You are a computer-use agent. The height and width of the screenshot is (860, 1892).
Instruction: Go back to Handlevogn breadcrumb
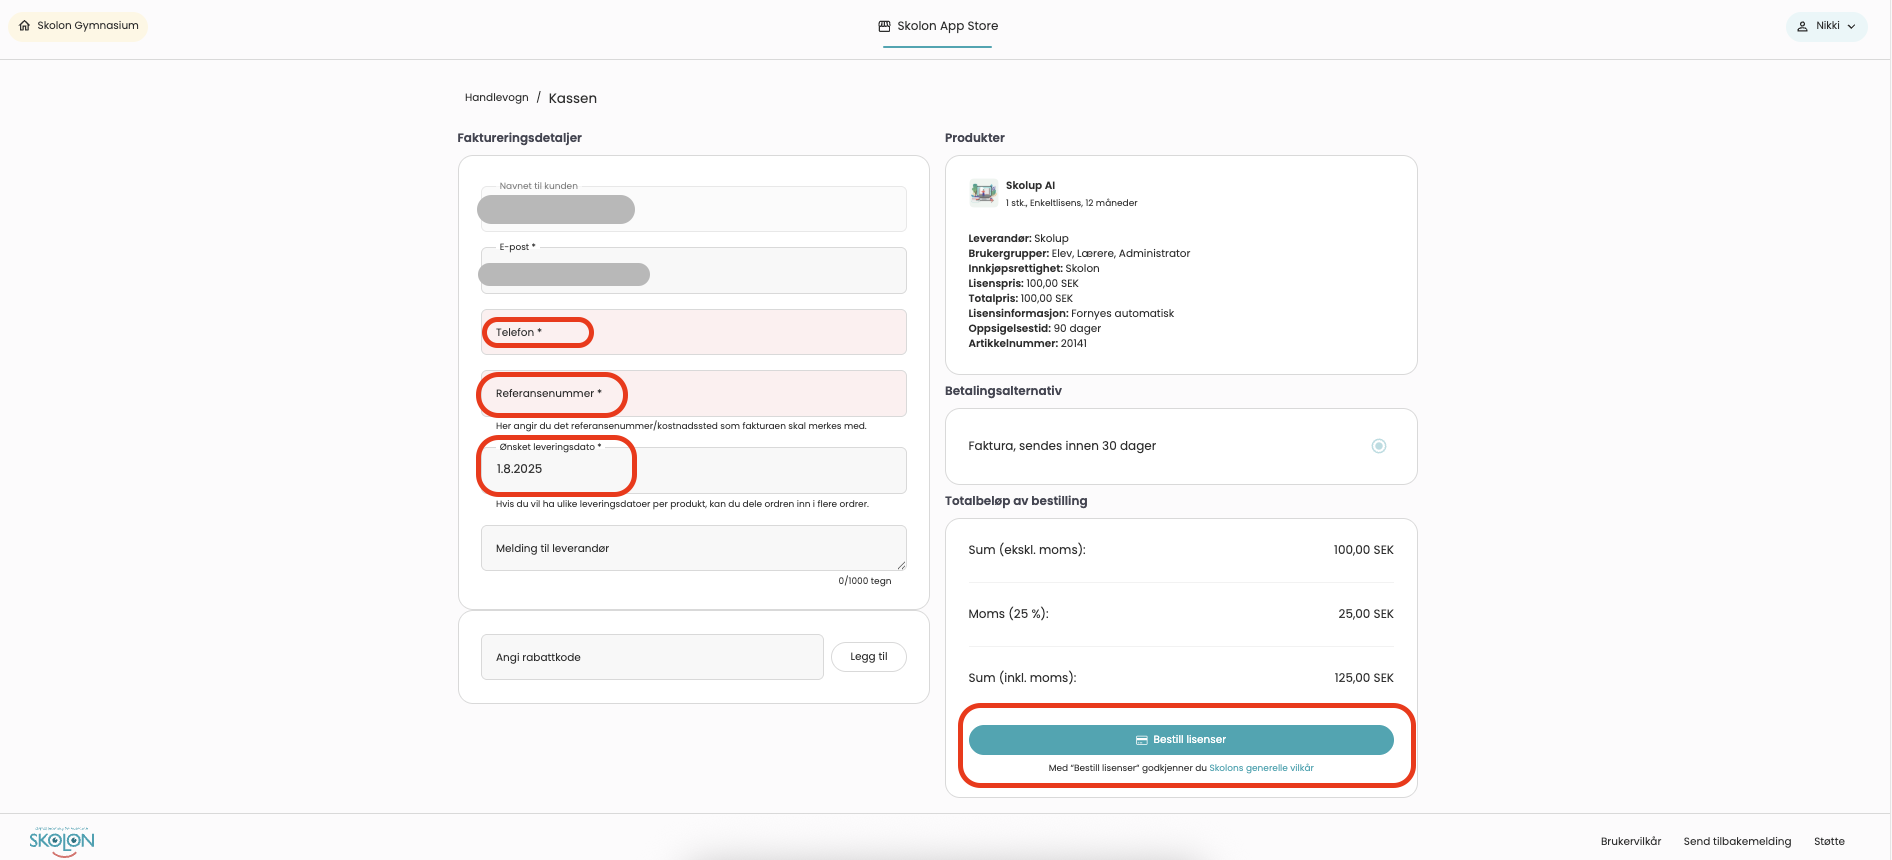point(496,98)
